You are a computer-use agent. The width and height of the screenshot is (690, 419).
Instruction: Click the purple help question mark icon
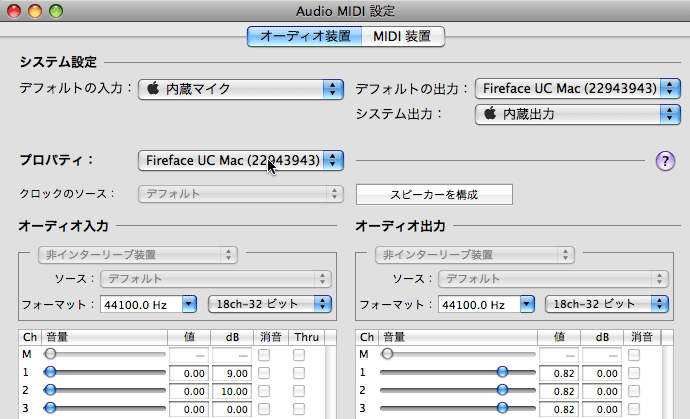(665, 160)
